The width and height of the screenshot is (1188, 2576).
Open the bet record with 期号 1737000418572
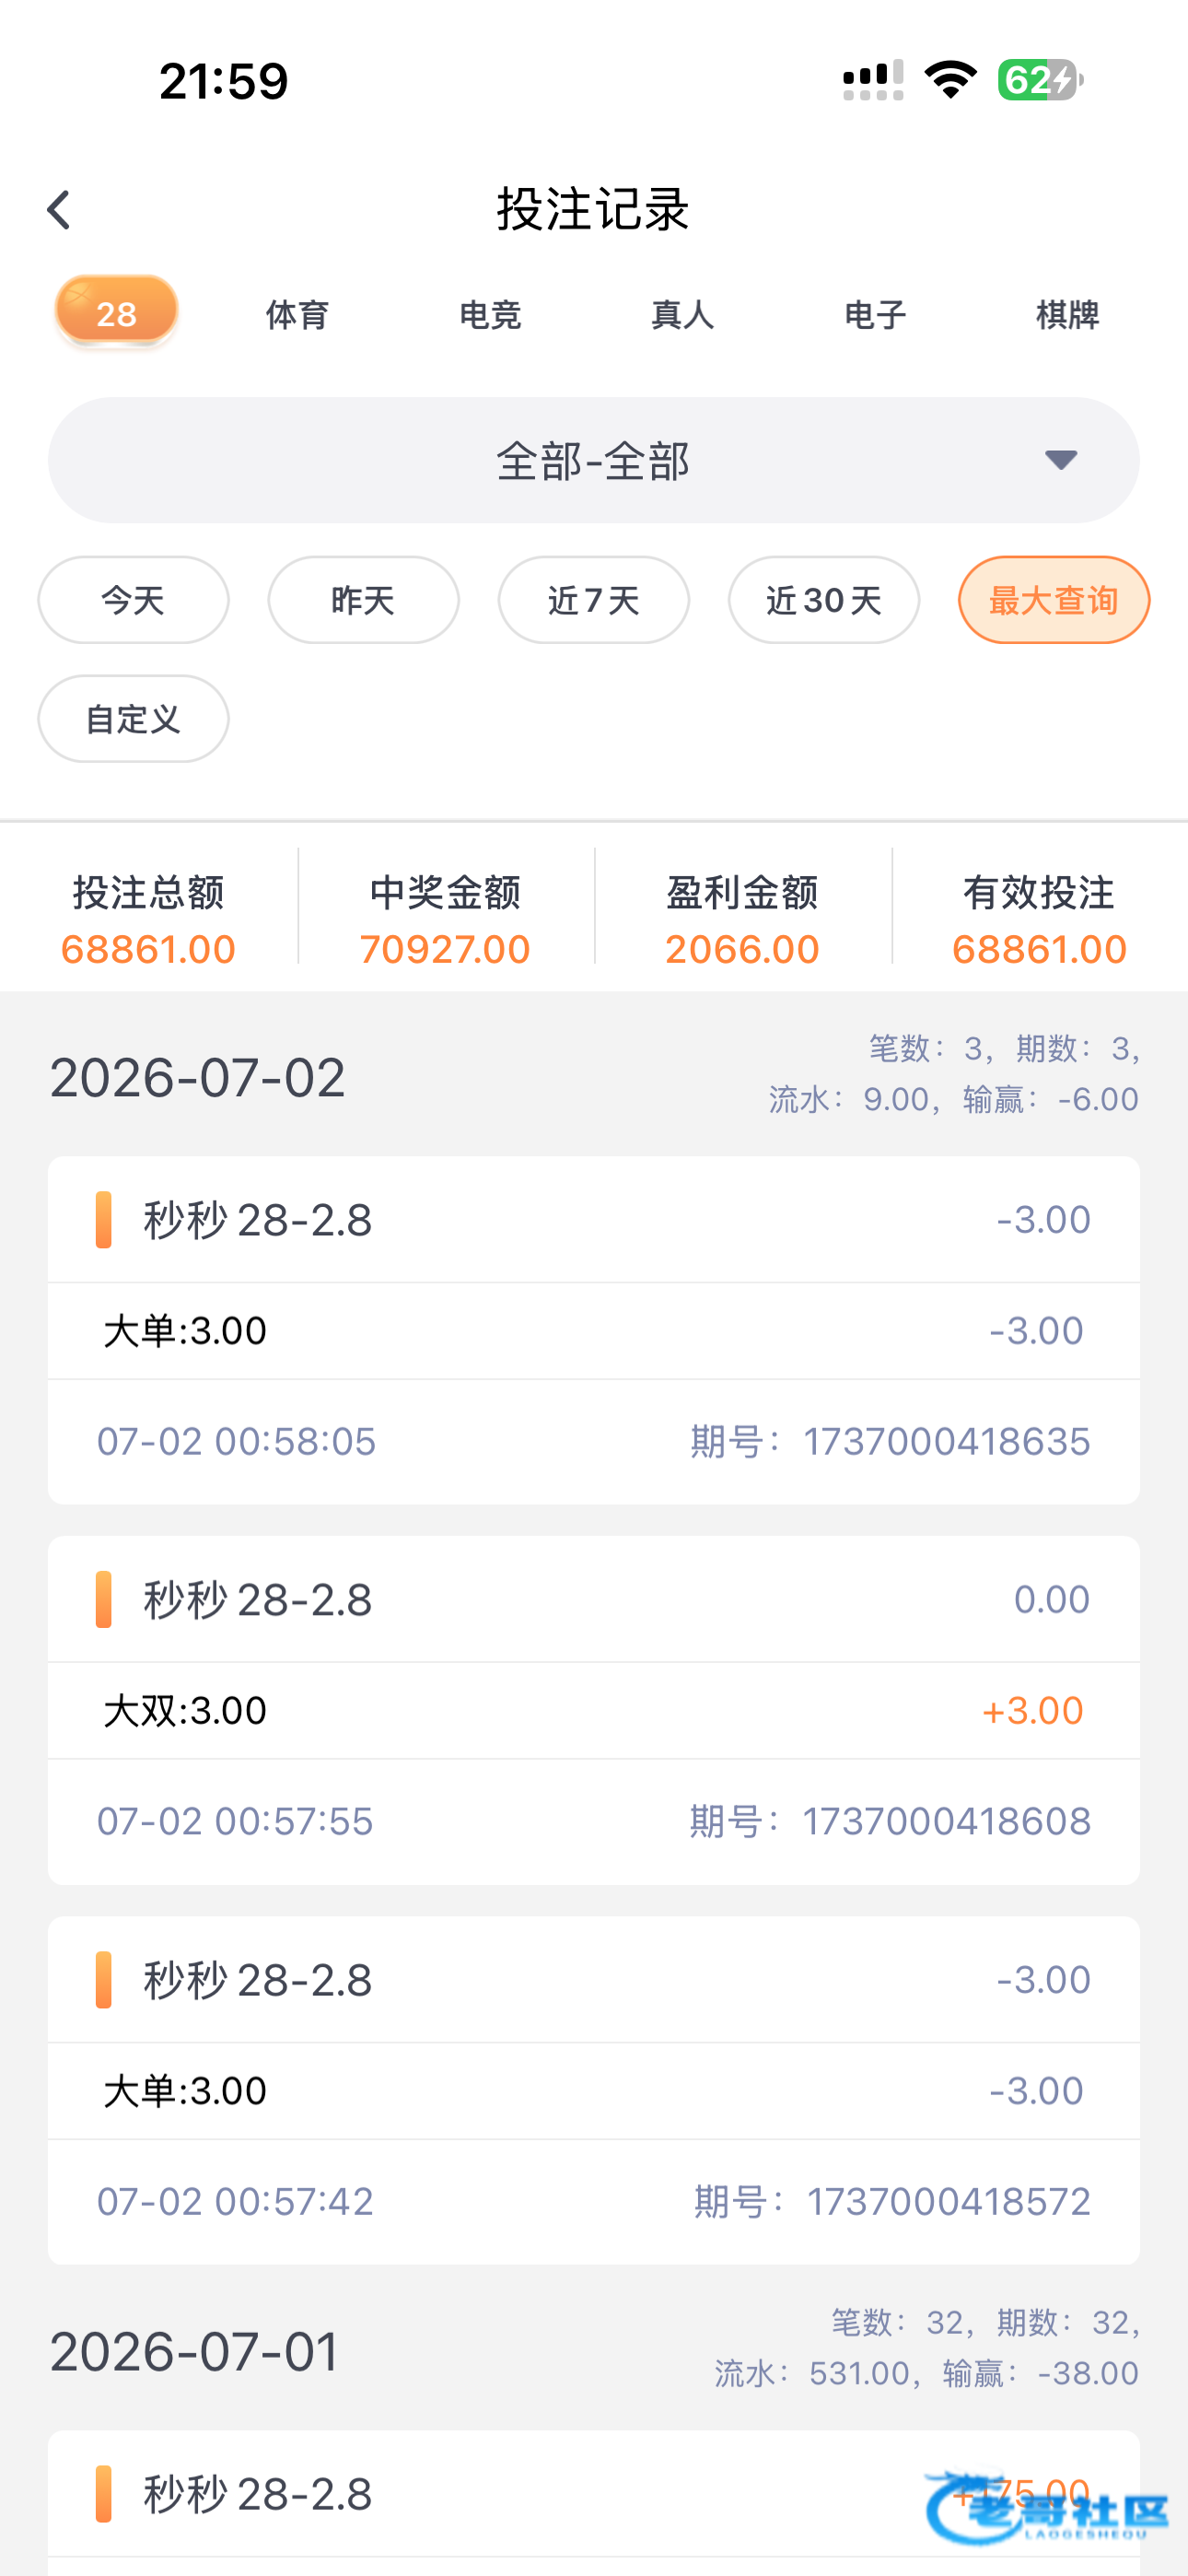coord(594,2090)
